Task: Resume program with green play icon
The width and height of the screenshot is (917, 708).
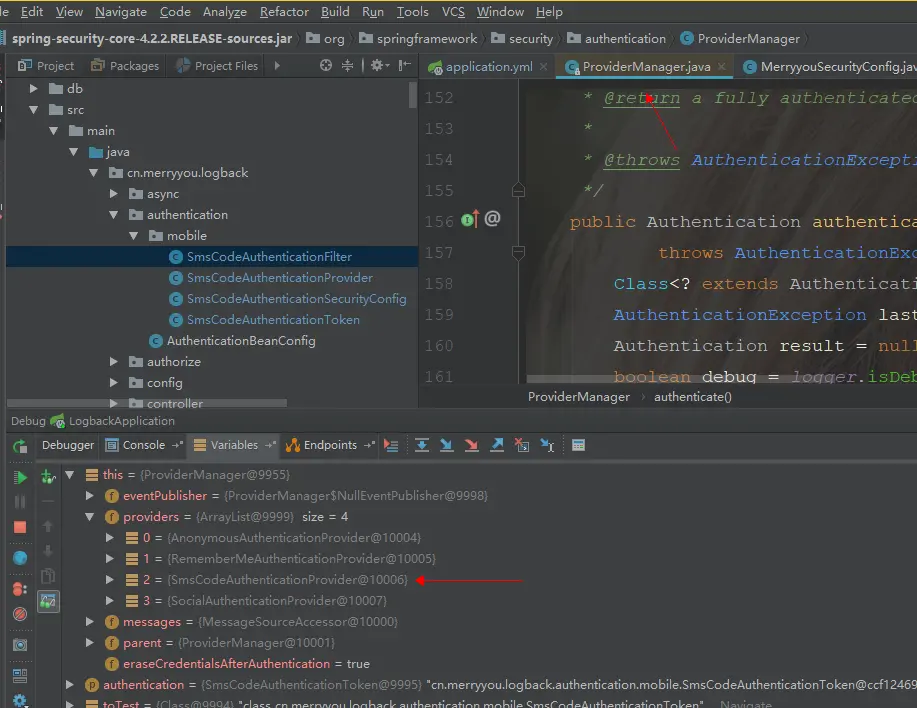Action: [x=20, y=477]
